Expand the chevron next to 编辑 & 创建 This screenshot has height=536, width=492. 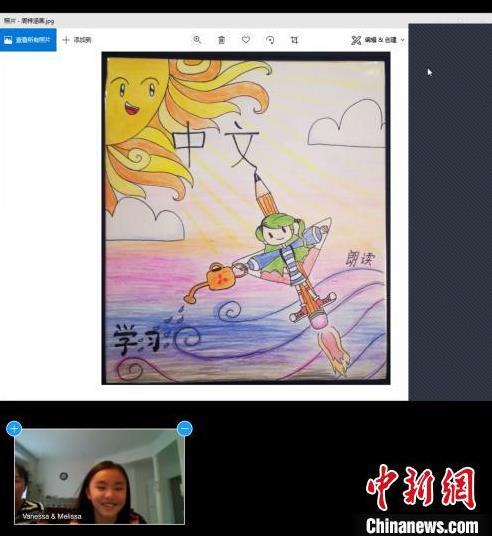click(402, 40)
